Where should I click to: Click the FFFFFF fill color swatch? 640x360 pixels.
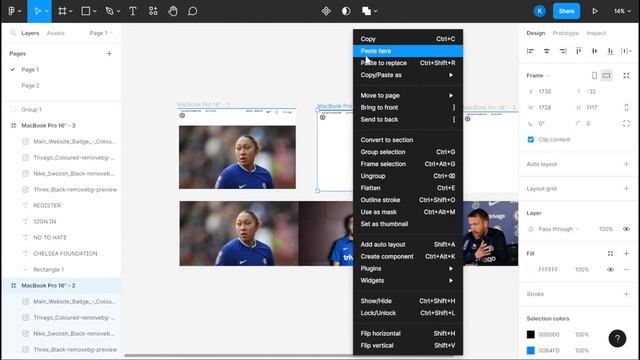(x=531, y=269)
